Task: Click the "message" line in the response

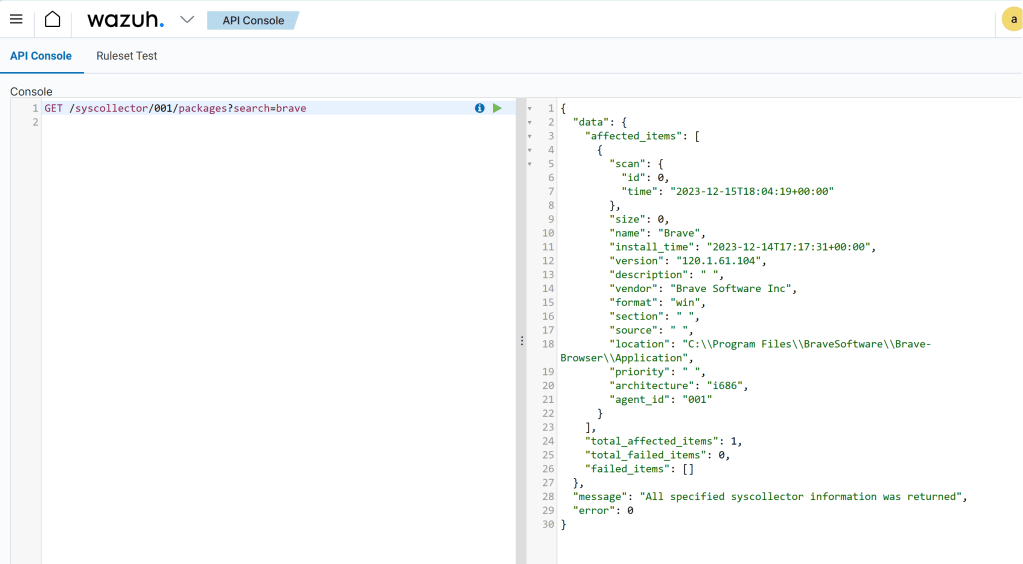Action: tap(770, 497)
